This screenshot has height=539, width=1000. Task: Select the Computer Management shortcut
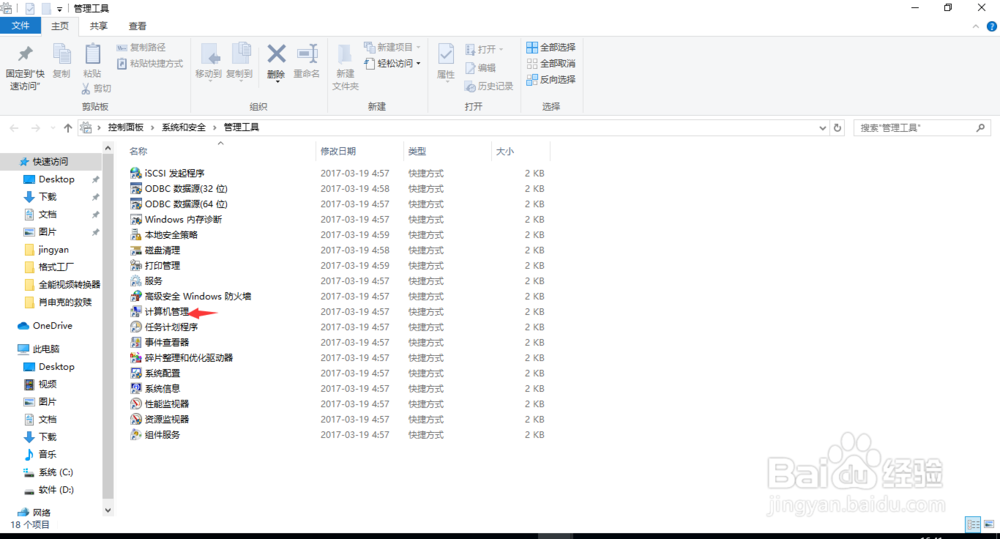tap(159, 311)
